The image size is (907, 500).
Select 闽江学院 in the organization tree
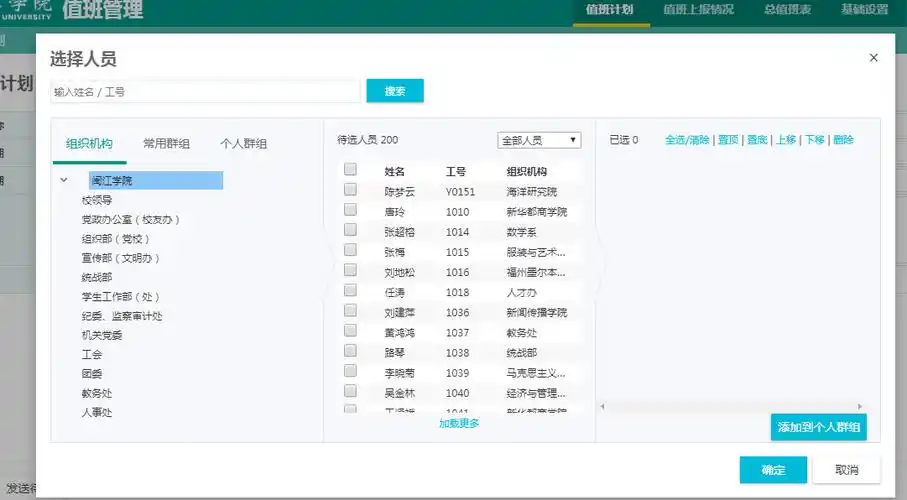(156, 181)
